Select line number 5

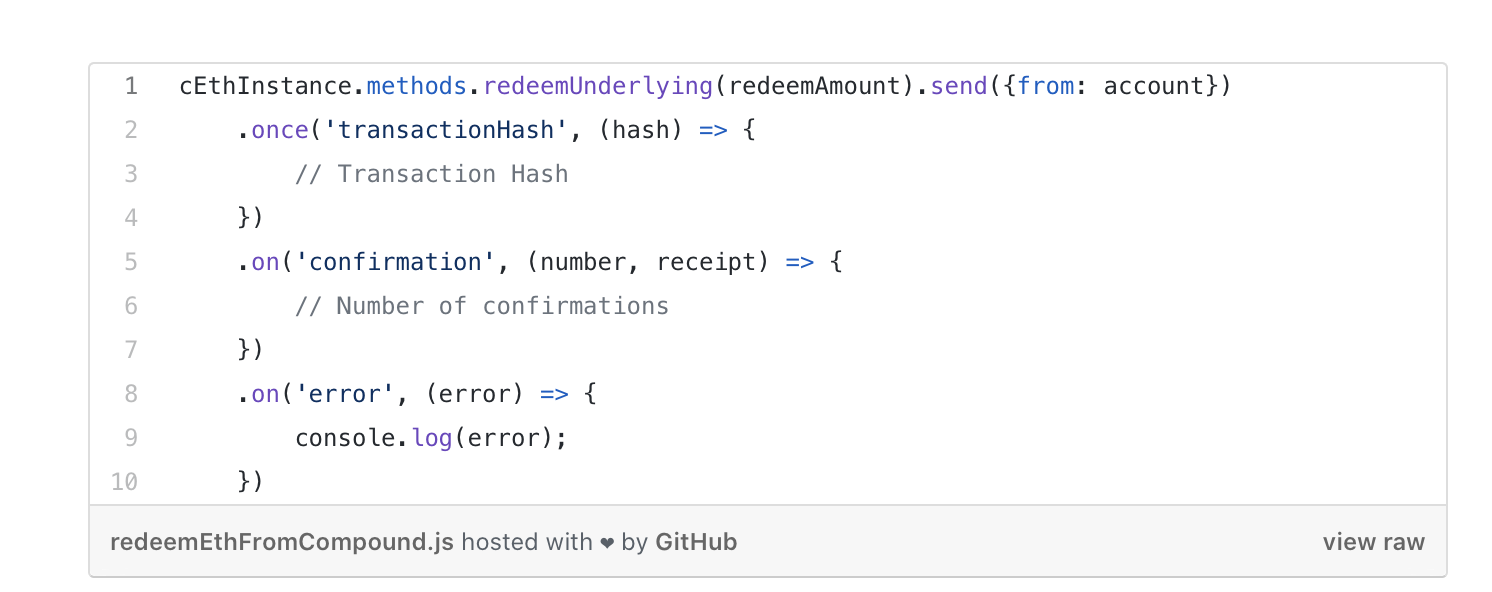131,262
